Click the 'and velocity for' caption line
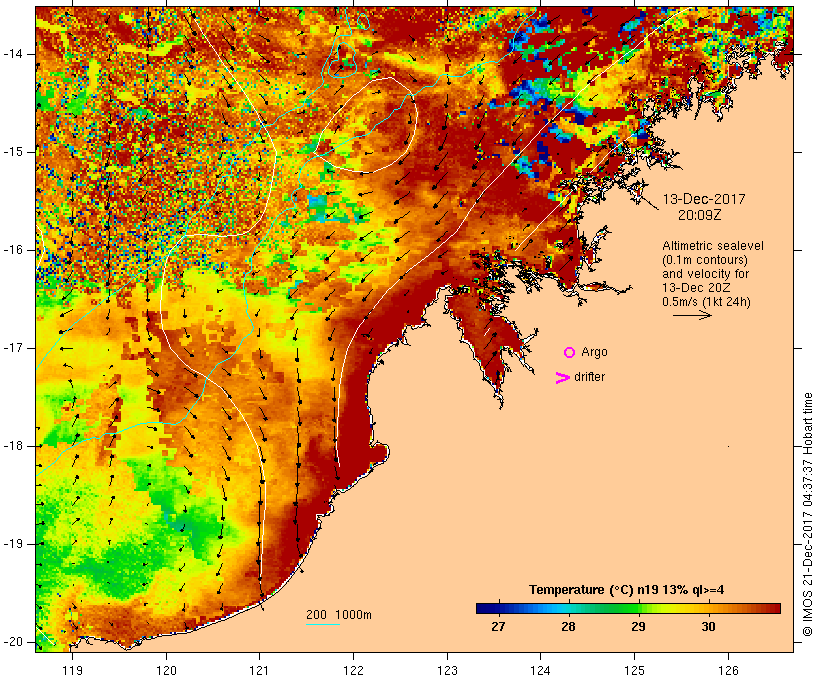The height and width of the screenshot is (680, 820). point(705,274)
